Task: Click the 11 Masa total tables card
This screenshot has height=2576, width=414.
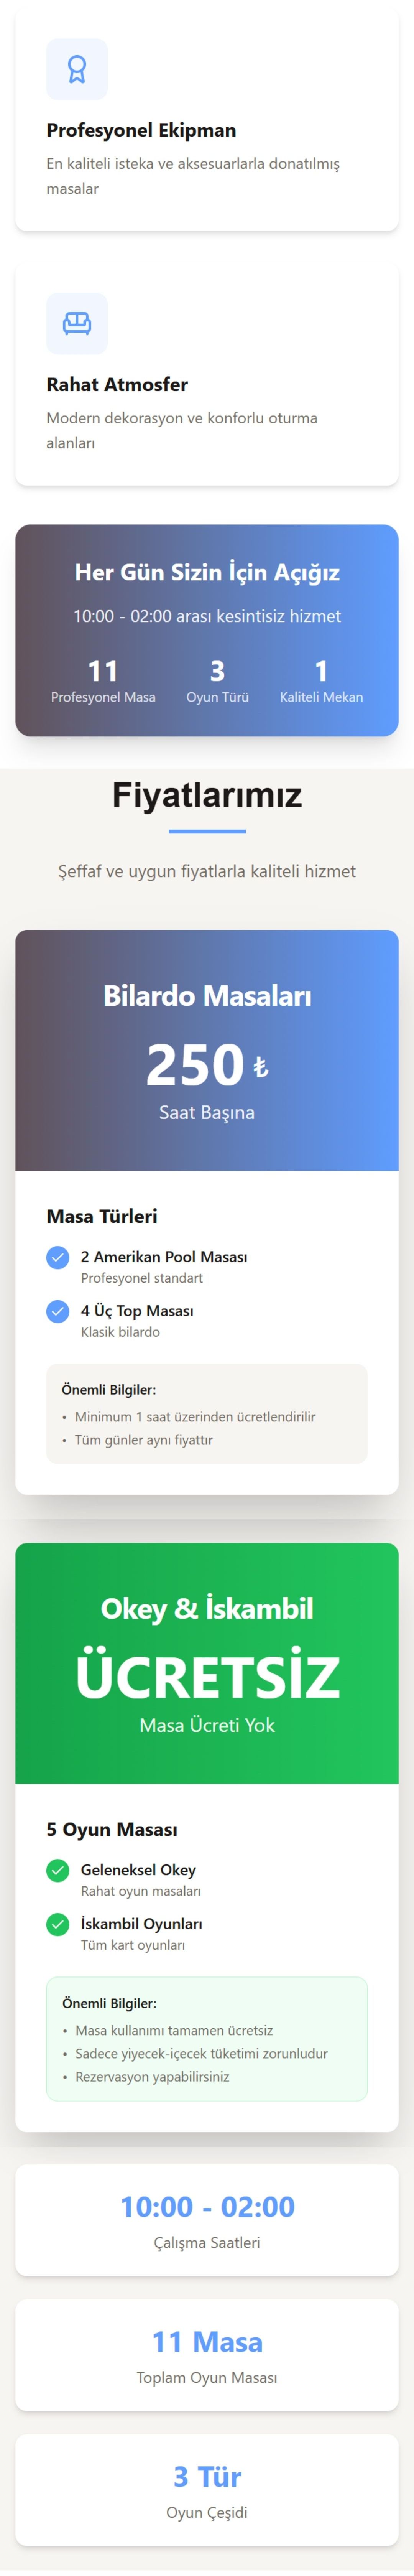Action: pyautogui.click(x=207, y=2354)
